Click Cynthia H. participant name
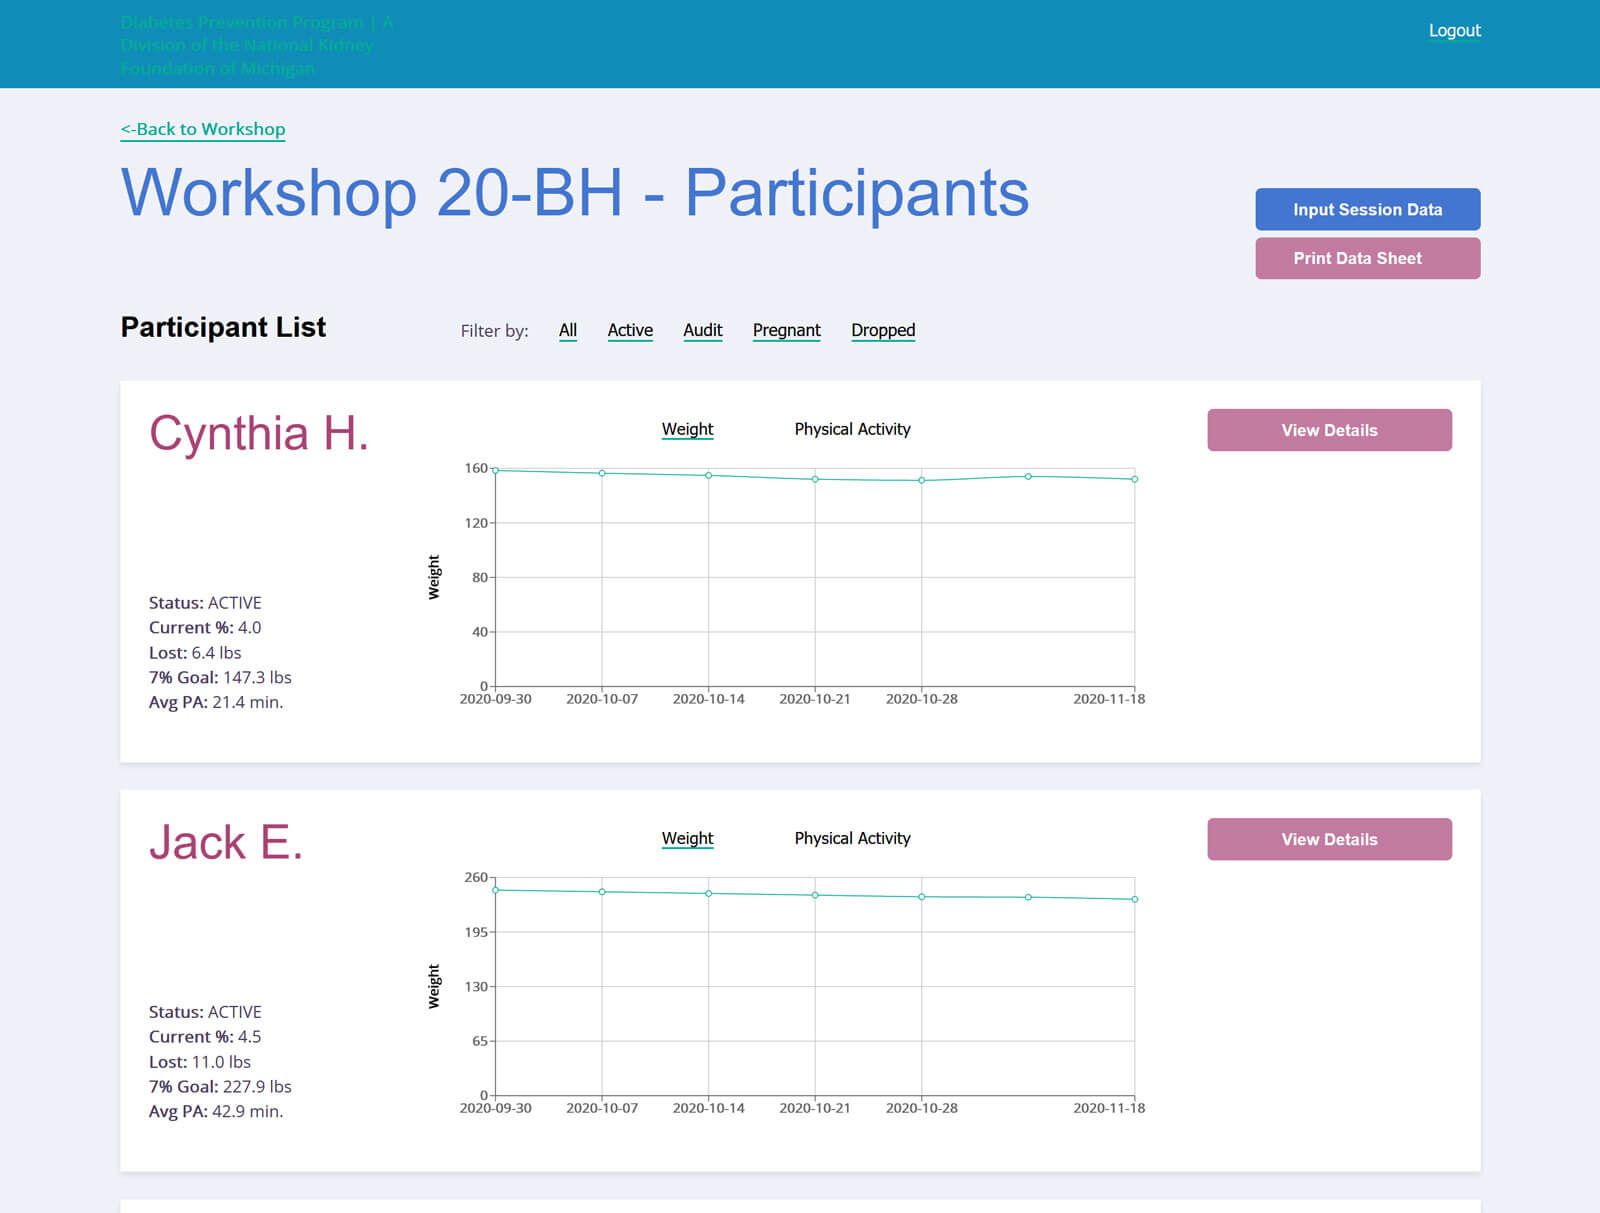Image resolution: width=1600 pixels, height=1213 pixels. 259,434
